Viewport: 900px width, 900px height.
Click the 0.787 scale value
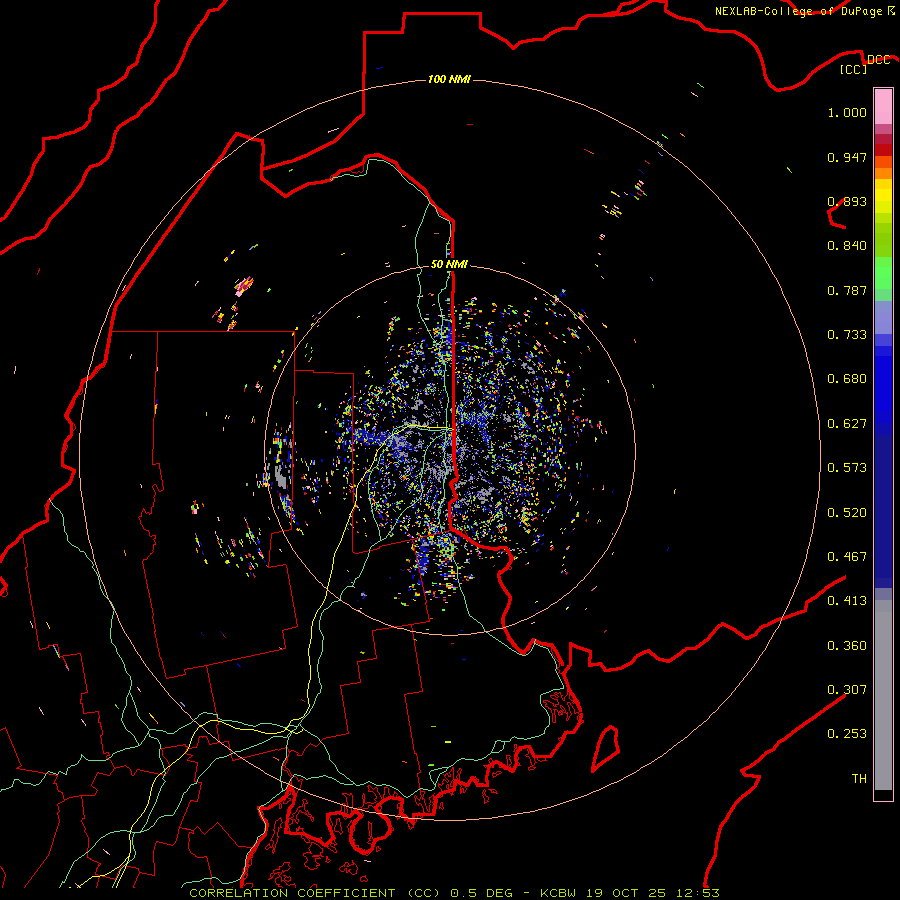click(847, 290)
